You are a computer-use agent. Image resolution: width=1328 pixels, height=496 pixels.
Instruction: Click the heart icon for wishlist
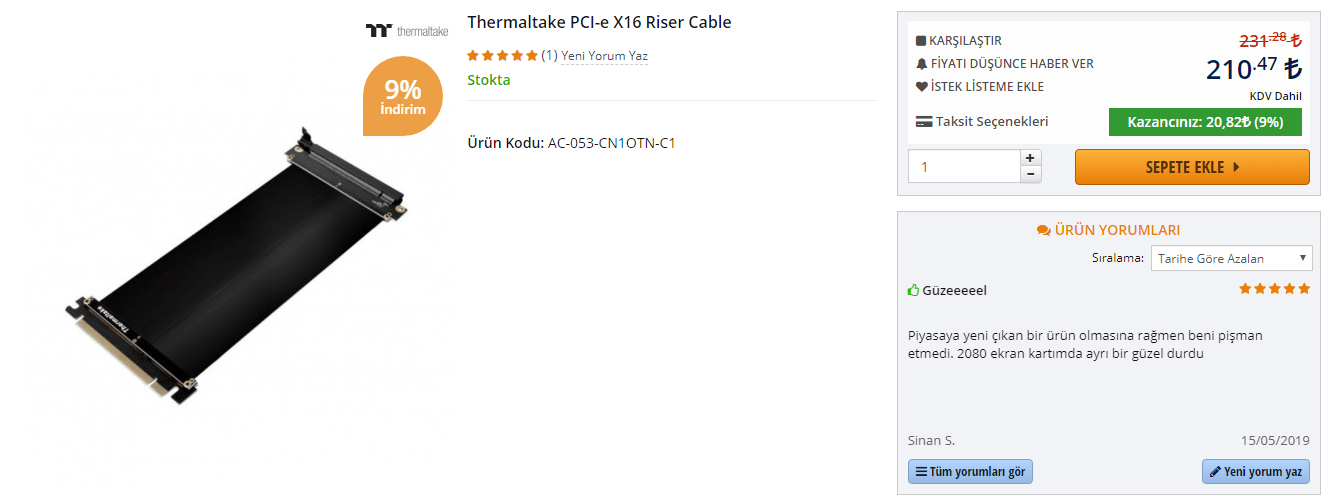922,87
